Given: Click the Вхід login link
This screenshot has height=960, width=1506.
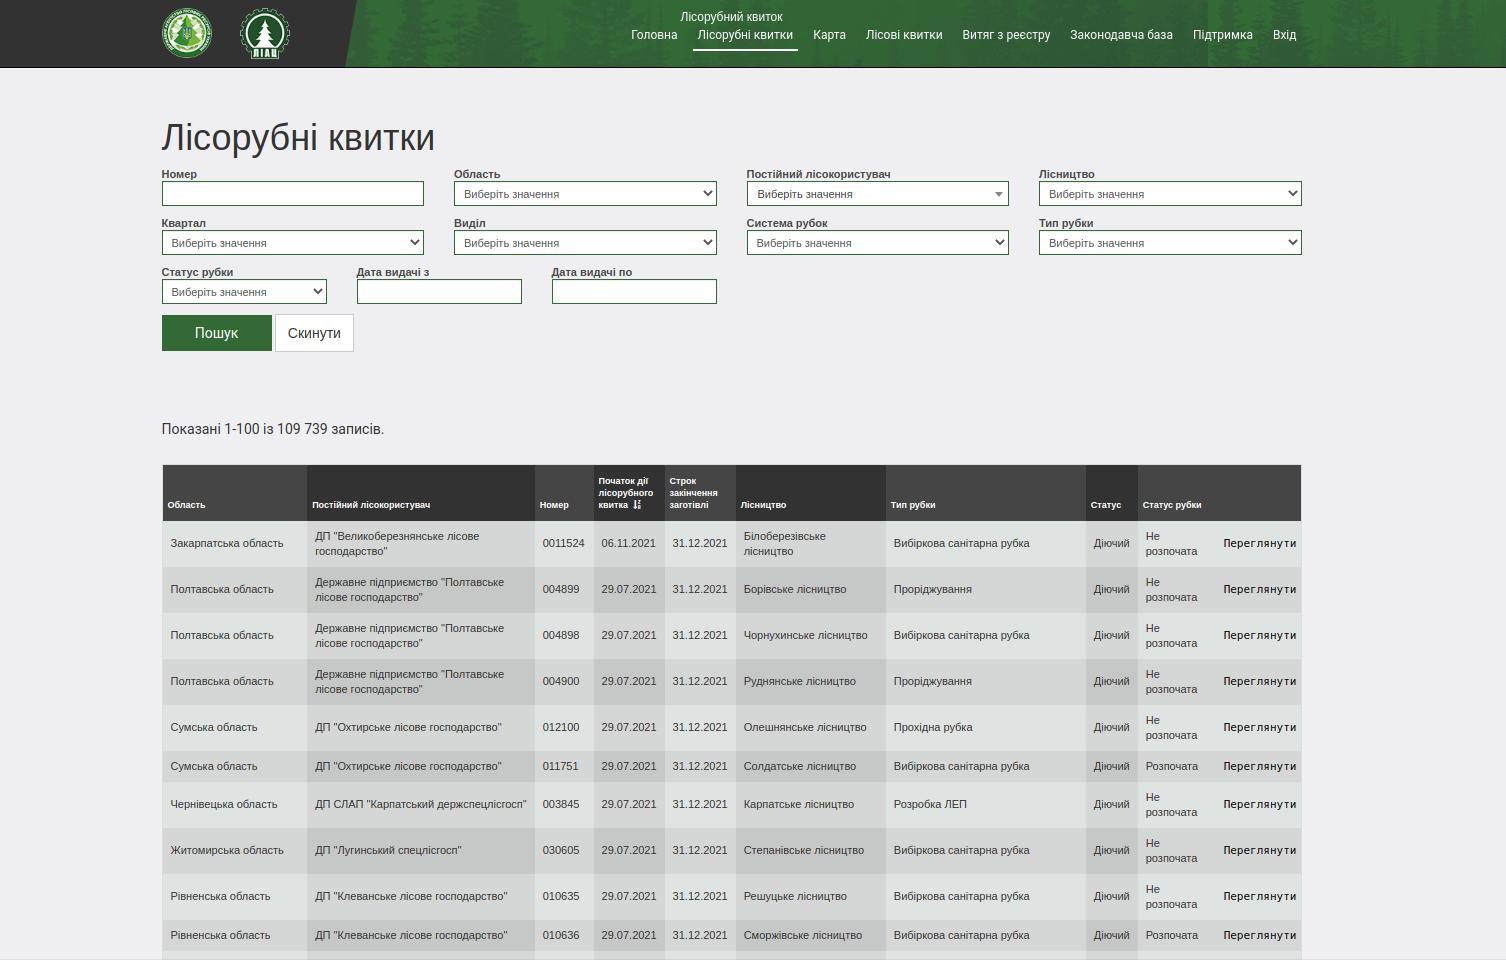Looking at the screenshot, I should pyautogui.click(x=1284, y=35).
